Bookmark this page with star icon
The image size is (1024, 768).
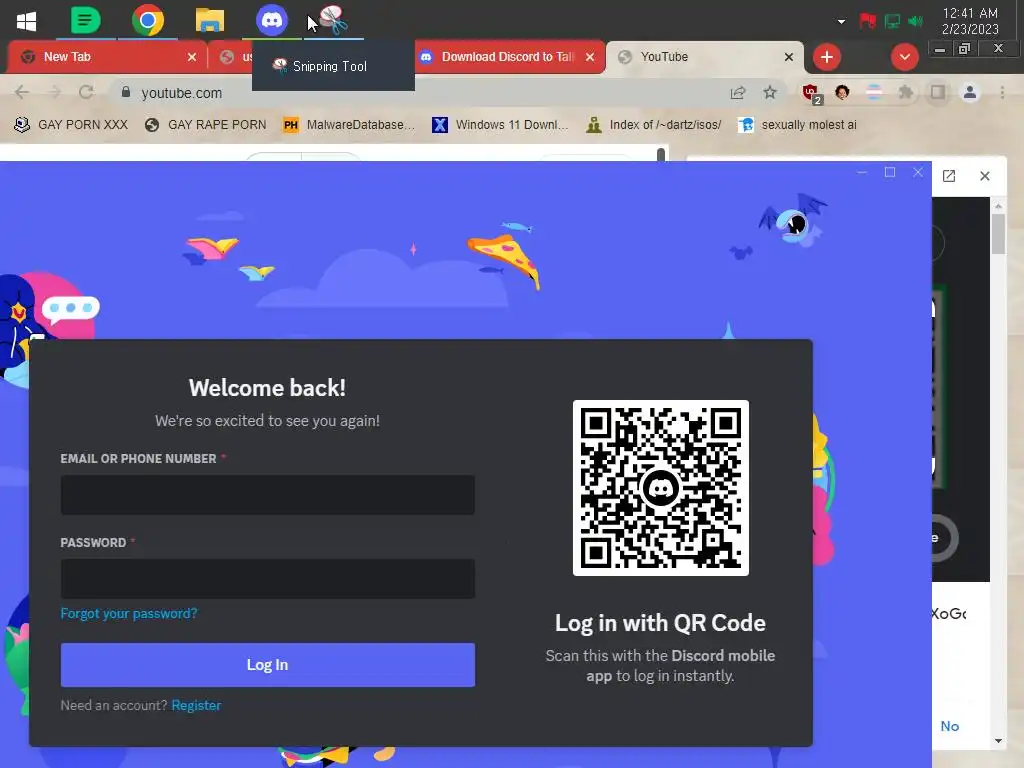(x=770, y=93)
